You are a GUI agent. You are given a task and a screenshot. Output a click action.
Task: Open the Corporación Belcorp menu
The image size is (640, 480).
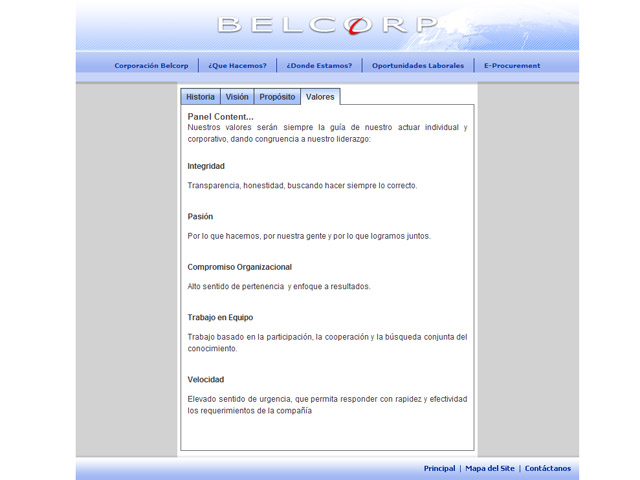click(x=151, y=66)
